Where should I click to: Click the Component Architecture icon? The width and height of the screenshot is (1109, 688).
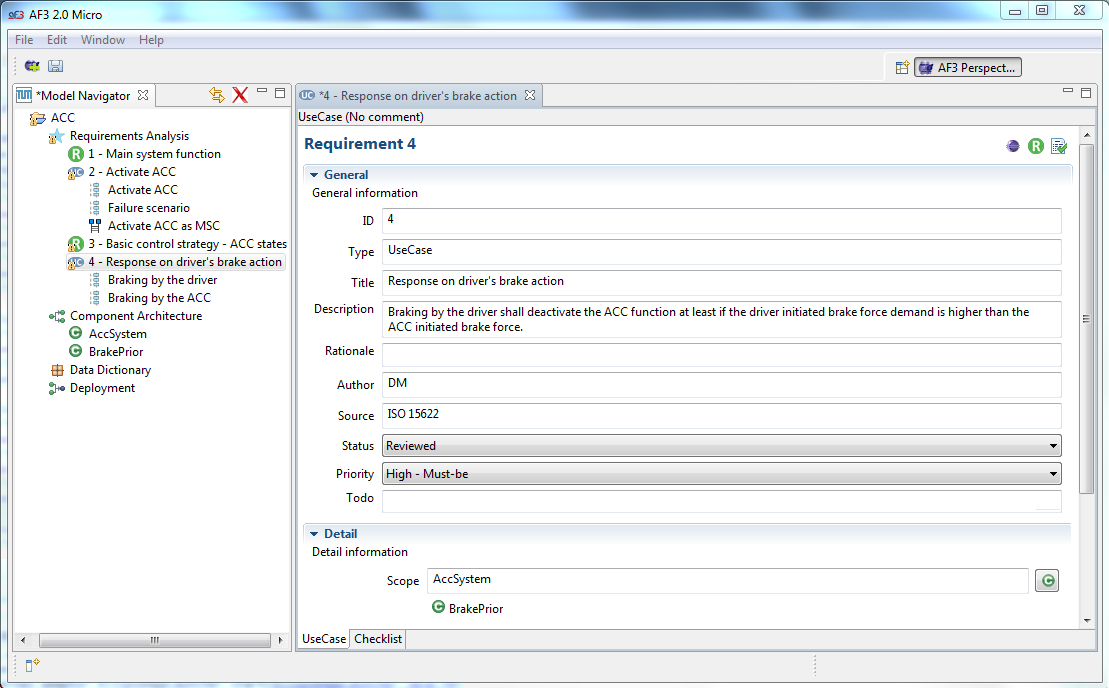point(57,316)
